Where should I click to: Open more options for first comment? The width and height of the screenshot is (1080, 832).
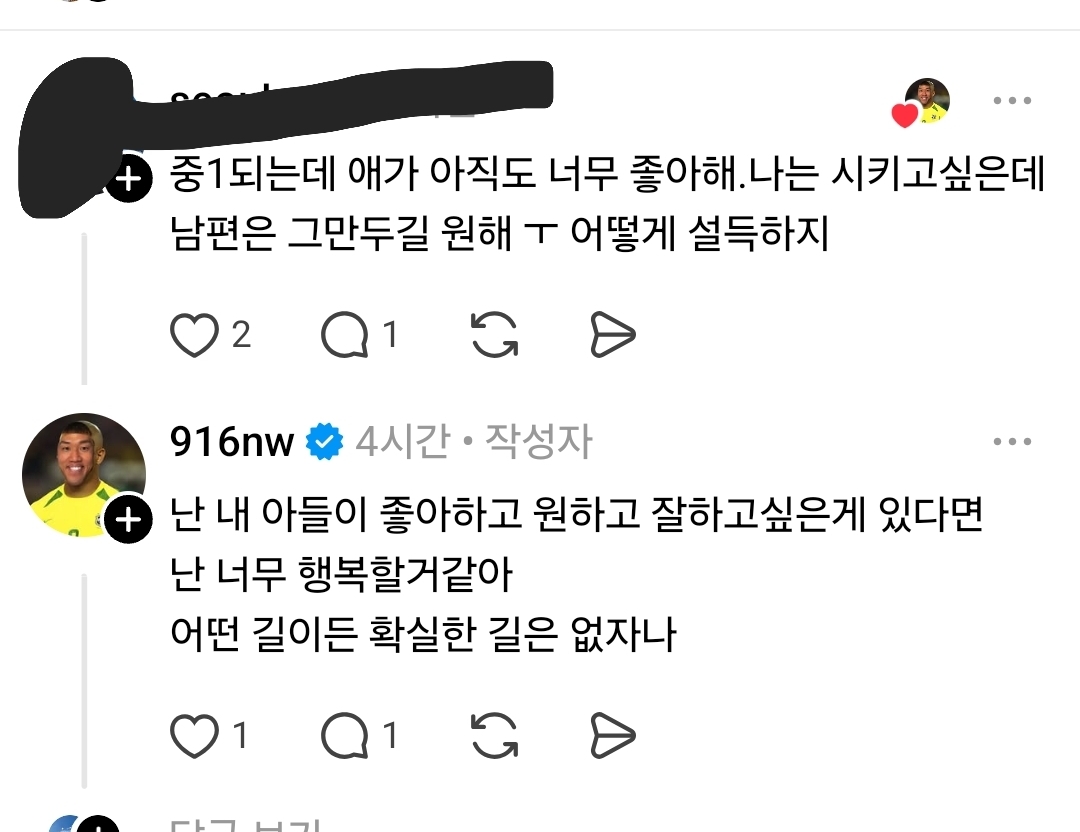click(1012, 101)
